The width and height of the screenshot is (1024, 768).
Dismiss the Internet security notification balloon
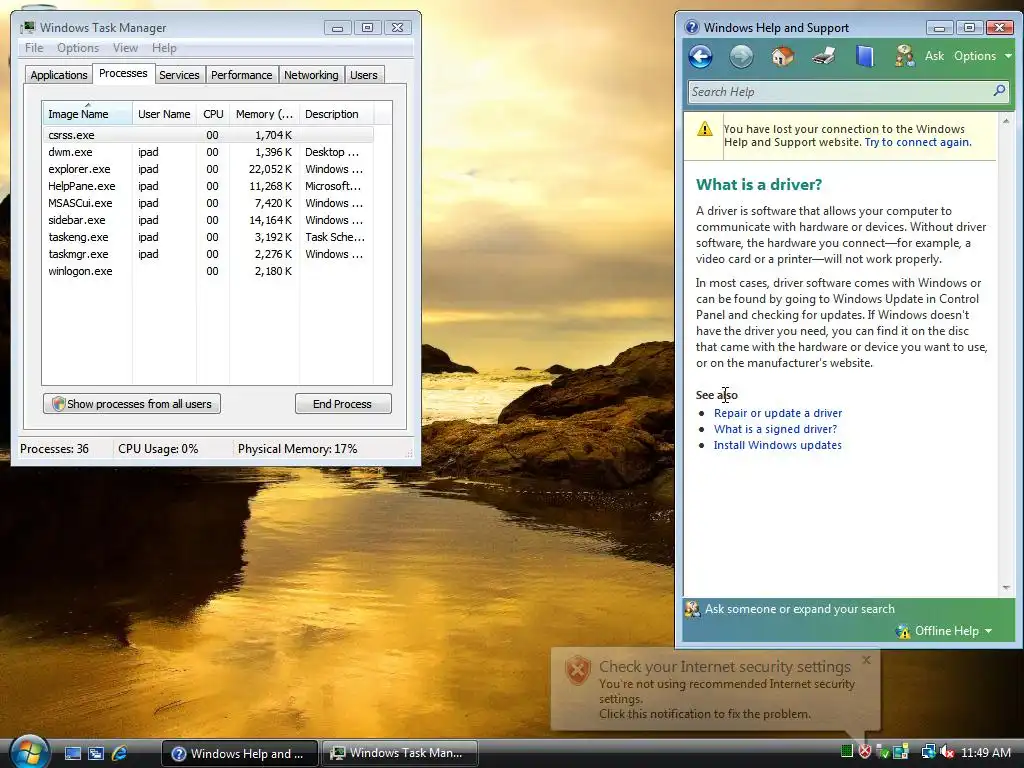click(x=866, y=660)
